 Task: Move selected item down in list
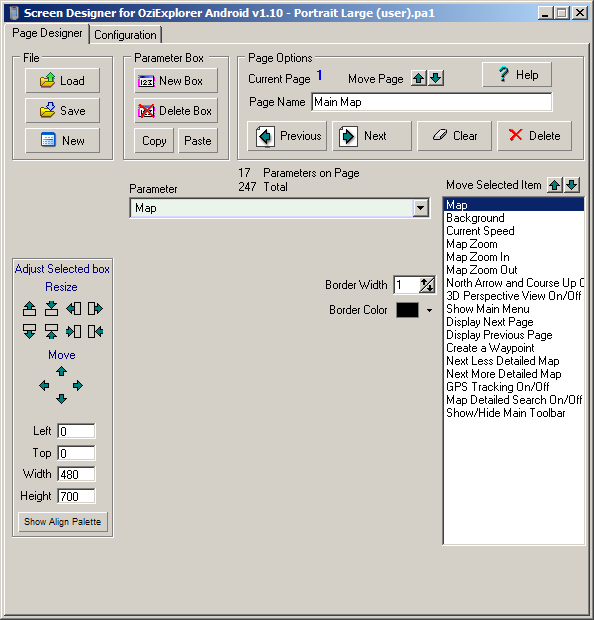tap(572, 185)
